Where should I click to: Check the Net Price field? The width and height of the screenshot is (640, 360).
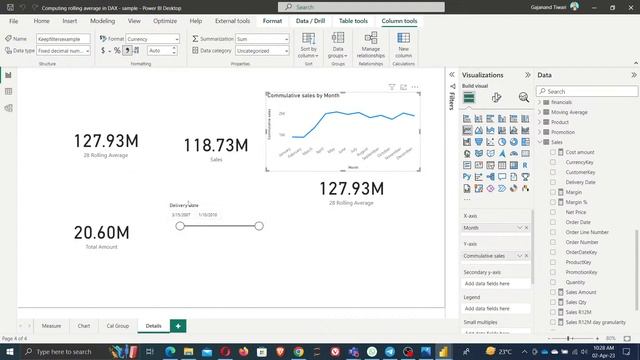pyautogui.click(x=553, y=212)
